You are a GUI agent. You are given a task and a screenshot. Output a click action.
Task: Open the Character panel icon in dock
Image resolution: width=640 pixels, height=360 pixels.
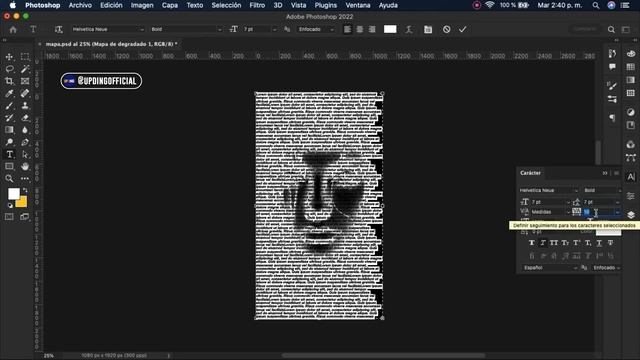pyautogui.click(x=631, y=177)
